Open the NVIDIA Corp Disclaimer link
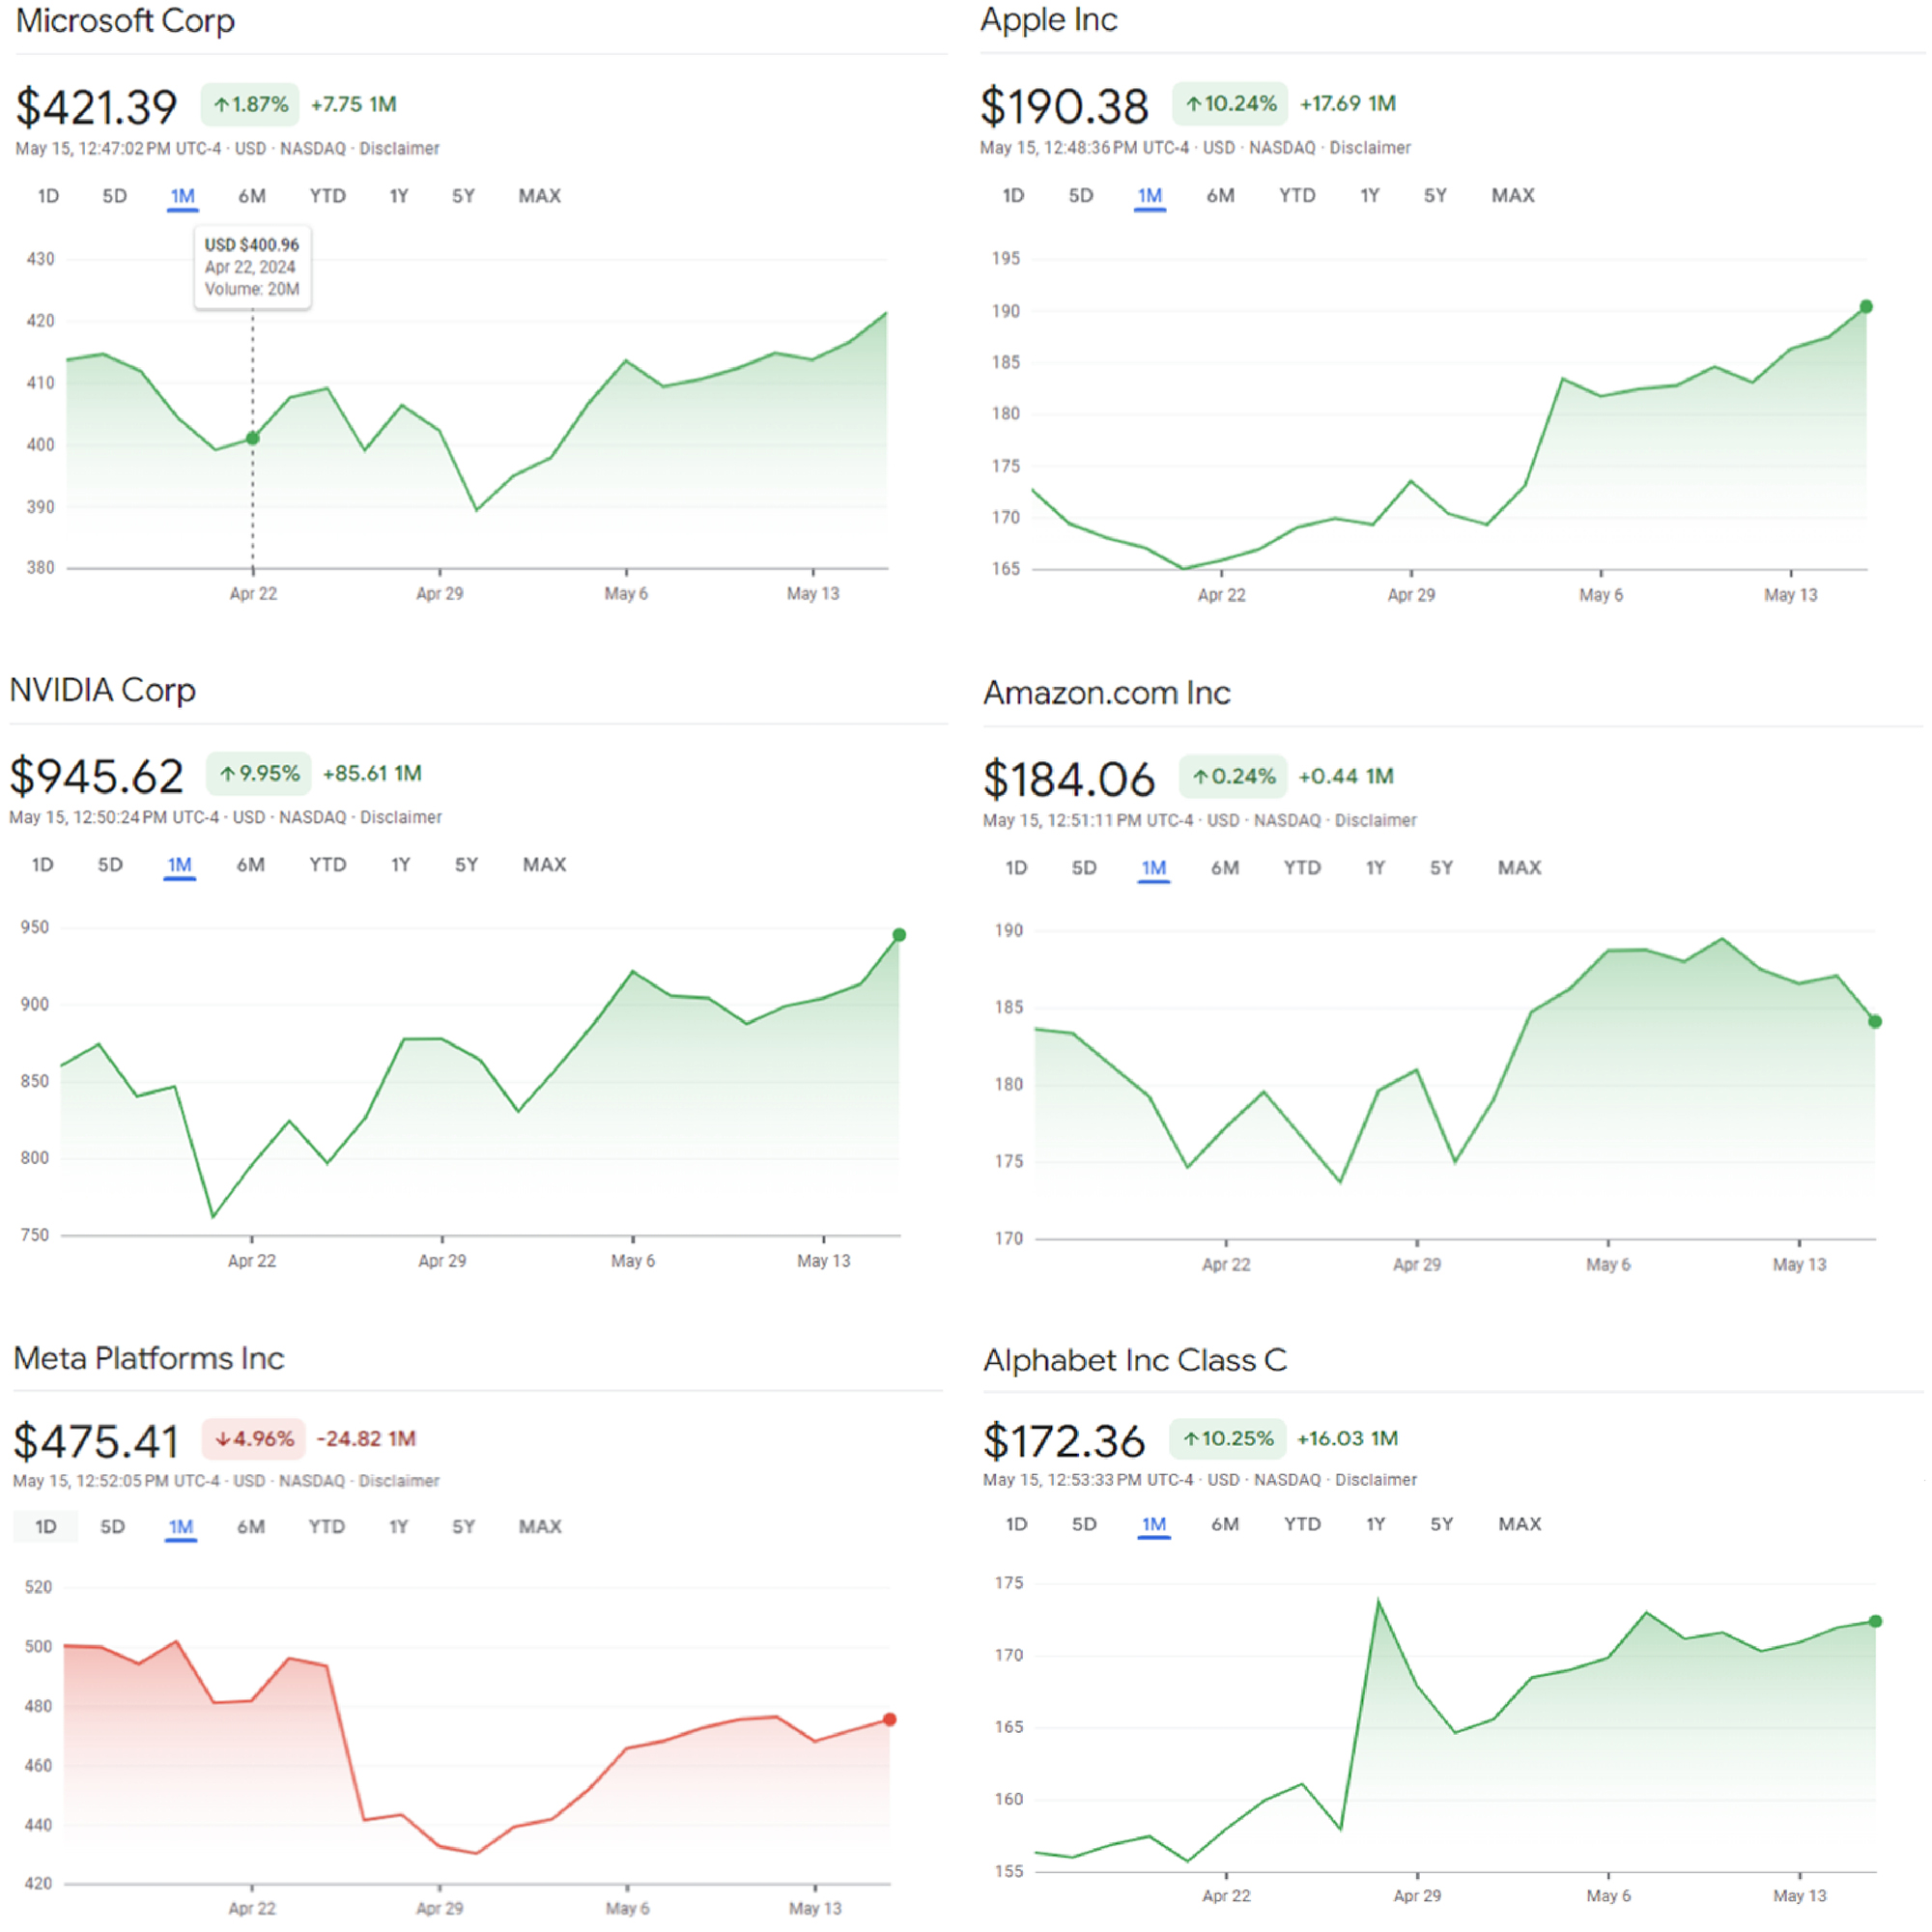Image resolution: width=1932 pixels, height=1932 pixels. [x=401, y=818]
